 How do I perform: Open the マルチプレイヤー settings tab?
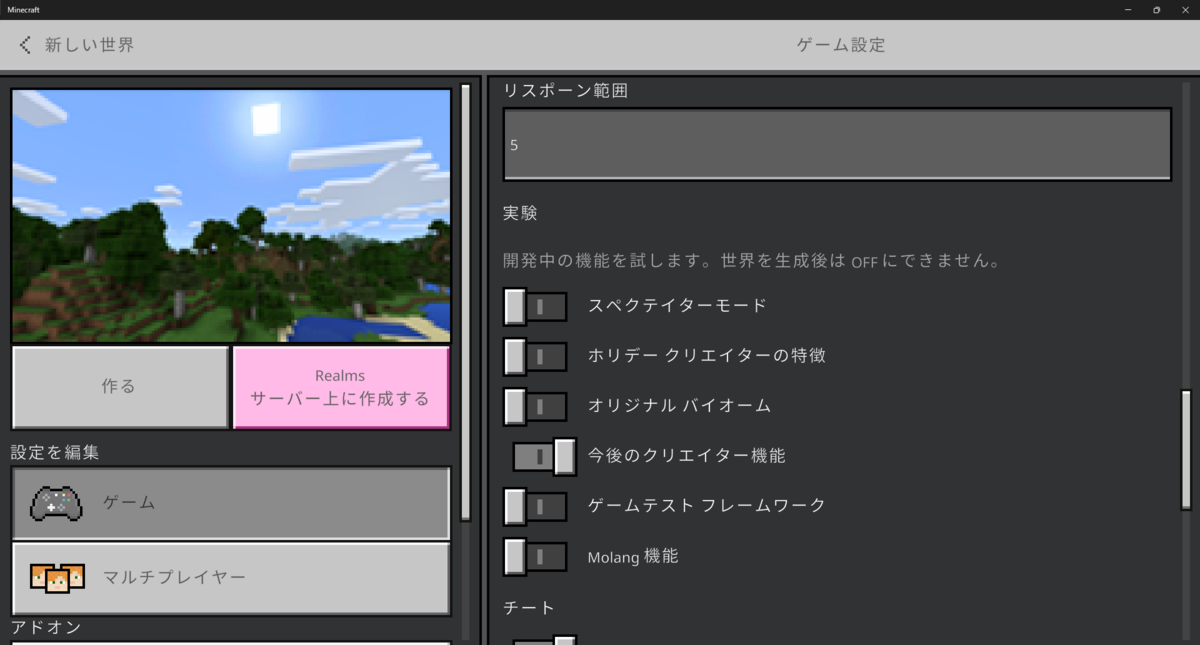(x=231, y=578)
